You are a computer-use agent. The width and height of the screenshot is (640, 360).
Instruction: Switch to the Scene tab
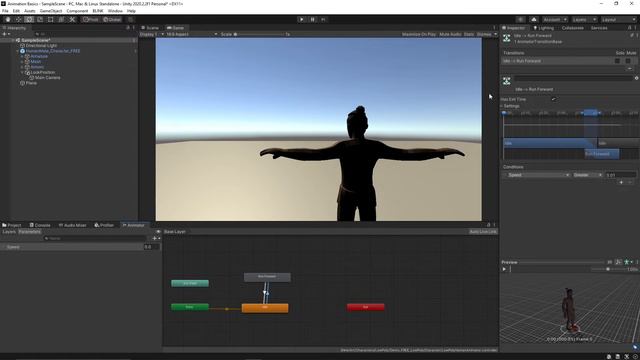[150, 28]
